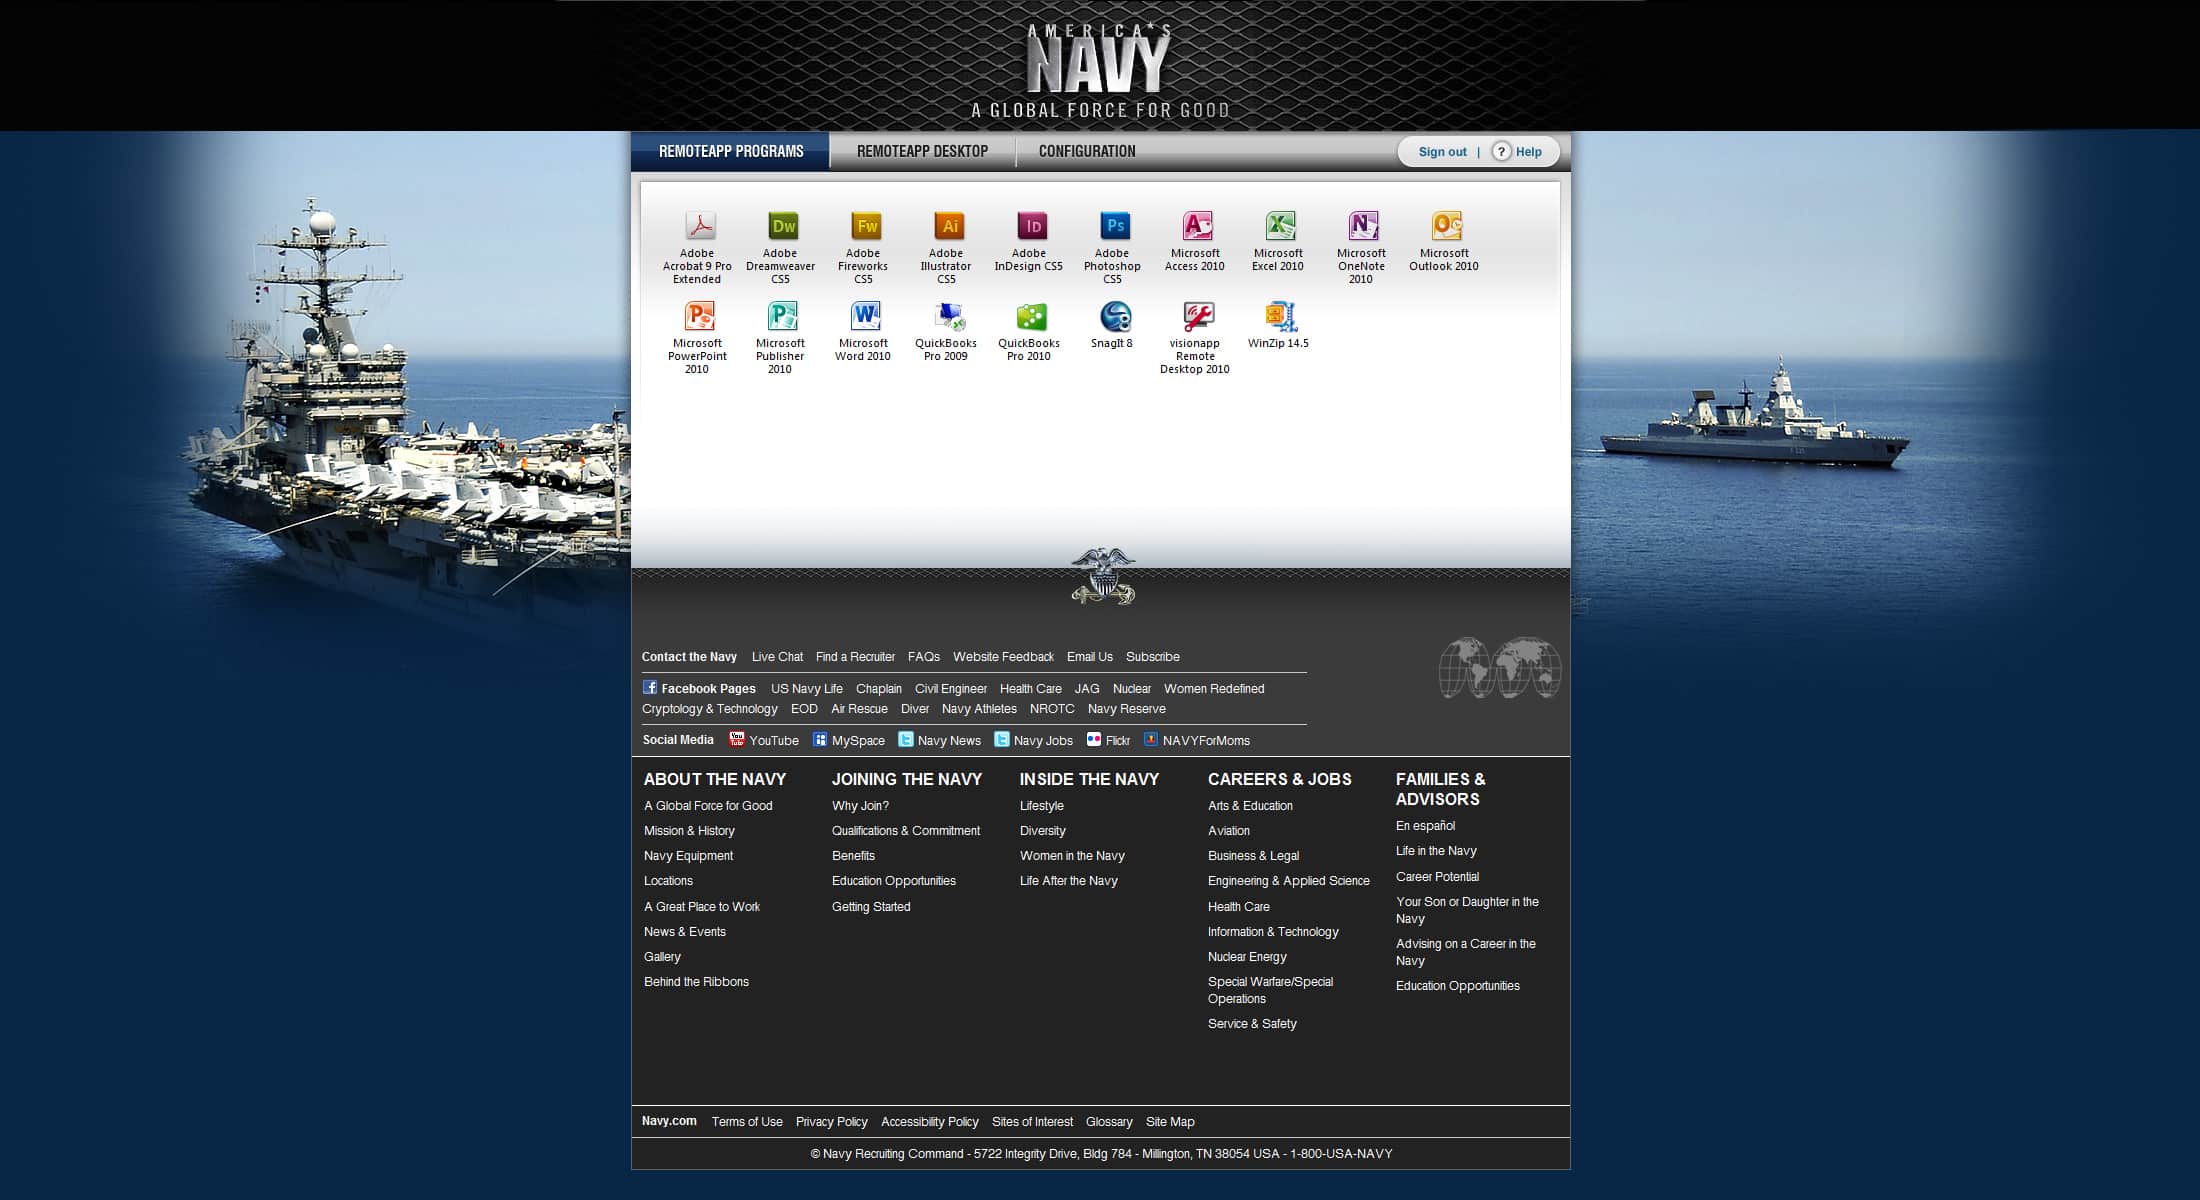Click Find a Recruiter
Screen dimensions: 2200x1200
pyautogui.click(x=855, y=657)
